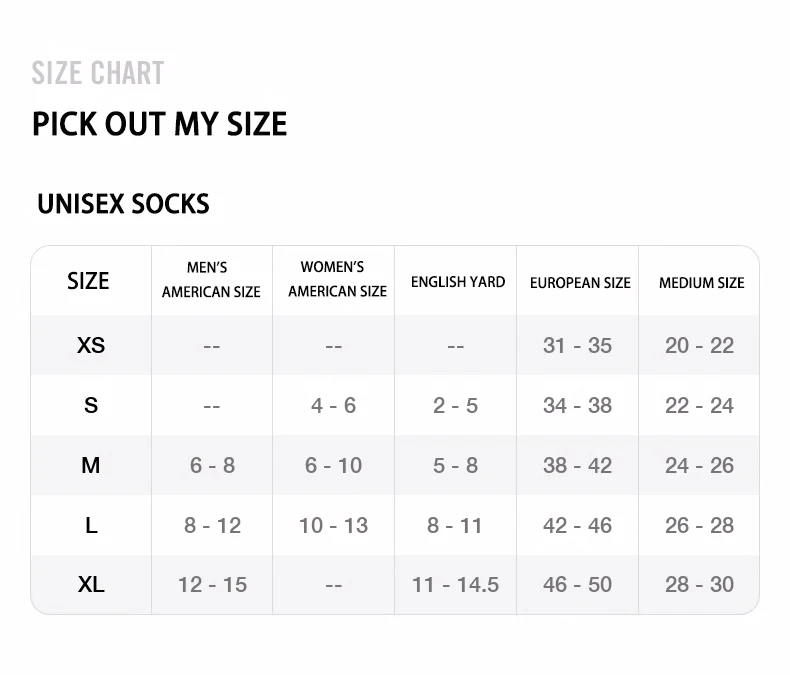Image resolution: width=790 pixels, height=675 pixels.
Task: Click the SIZE CHART heading
Action: pyautogui.click(x=97, y=73)
